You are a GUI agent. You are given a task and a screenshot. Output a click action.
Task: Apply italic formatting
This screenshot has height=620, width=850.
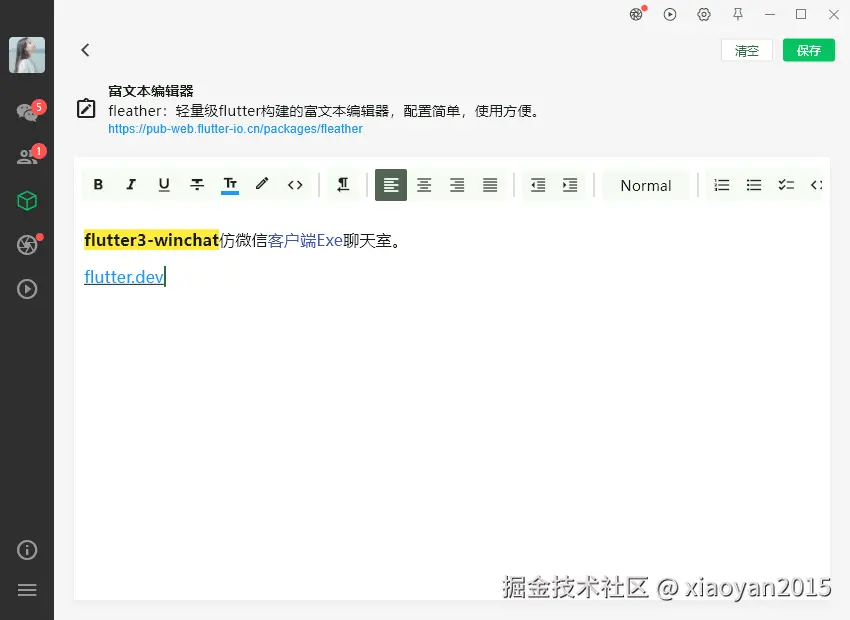[131, 184]
